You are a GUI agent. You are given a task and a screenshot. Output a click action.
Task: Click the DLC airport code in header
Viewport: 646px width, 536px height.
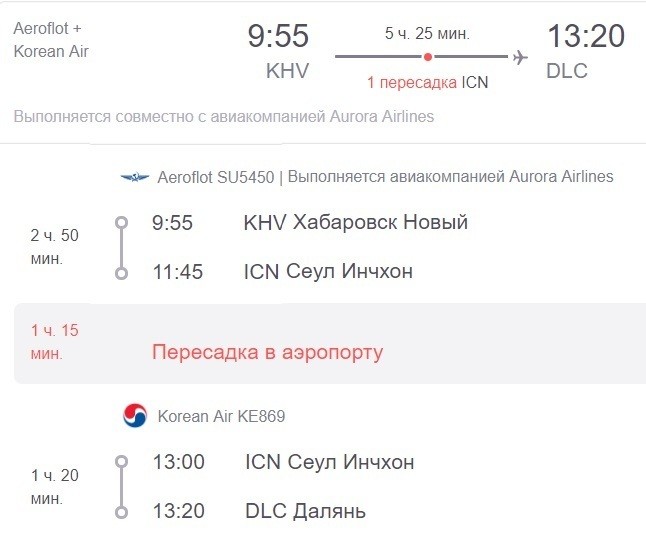(567, 72)
